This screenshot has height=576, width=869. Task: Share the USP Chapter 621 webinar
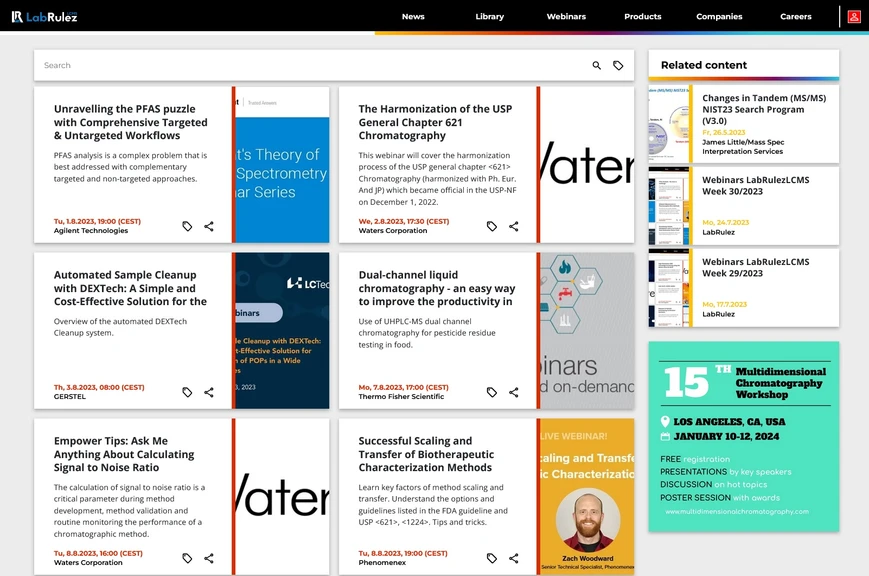coord(514,227)
